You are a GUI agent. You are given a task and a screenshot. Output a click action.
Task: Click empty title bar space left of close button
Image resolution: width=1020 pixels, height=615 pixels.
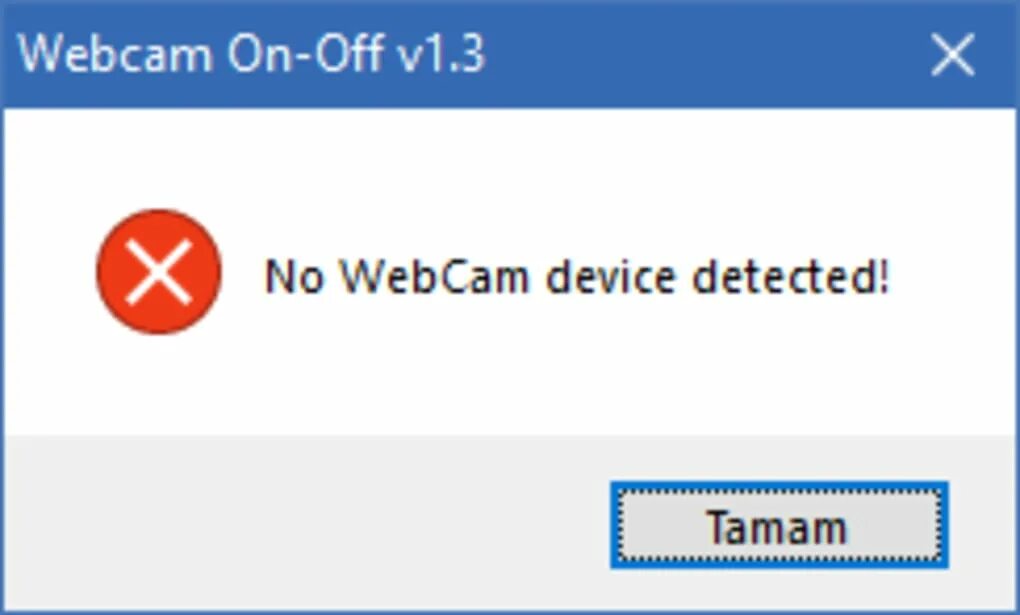(700, 54)
